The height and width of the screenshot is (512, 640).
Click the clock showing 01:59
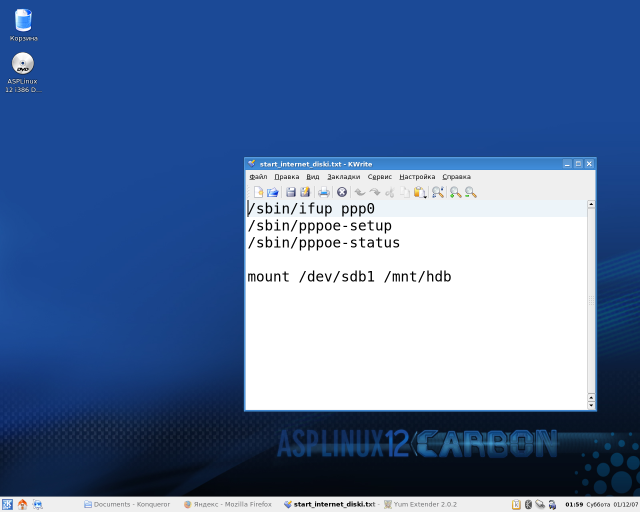pyautogui.click(x=574, y=505)
